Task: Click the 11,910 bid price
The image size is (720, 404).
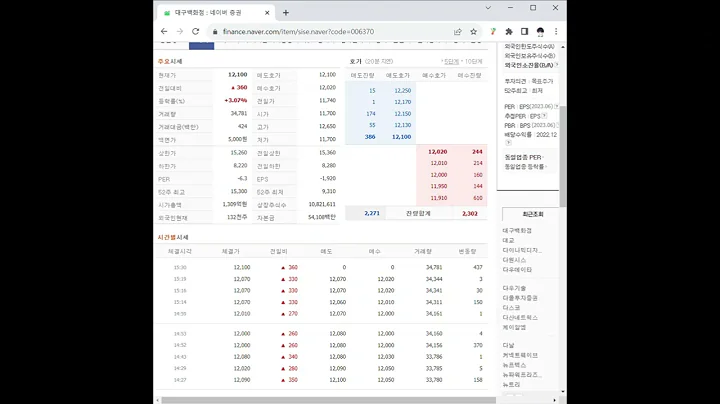Action: [x=439, y=198]
